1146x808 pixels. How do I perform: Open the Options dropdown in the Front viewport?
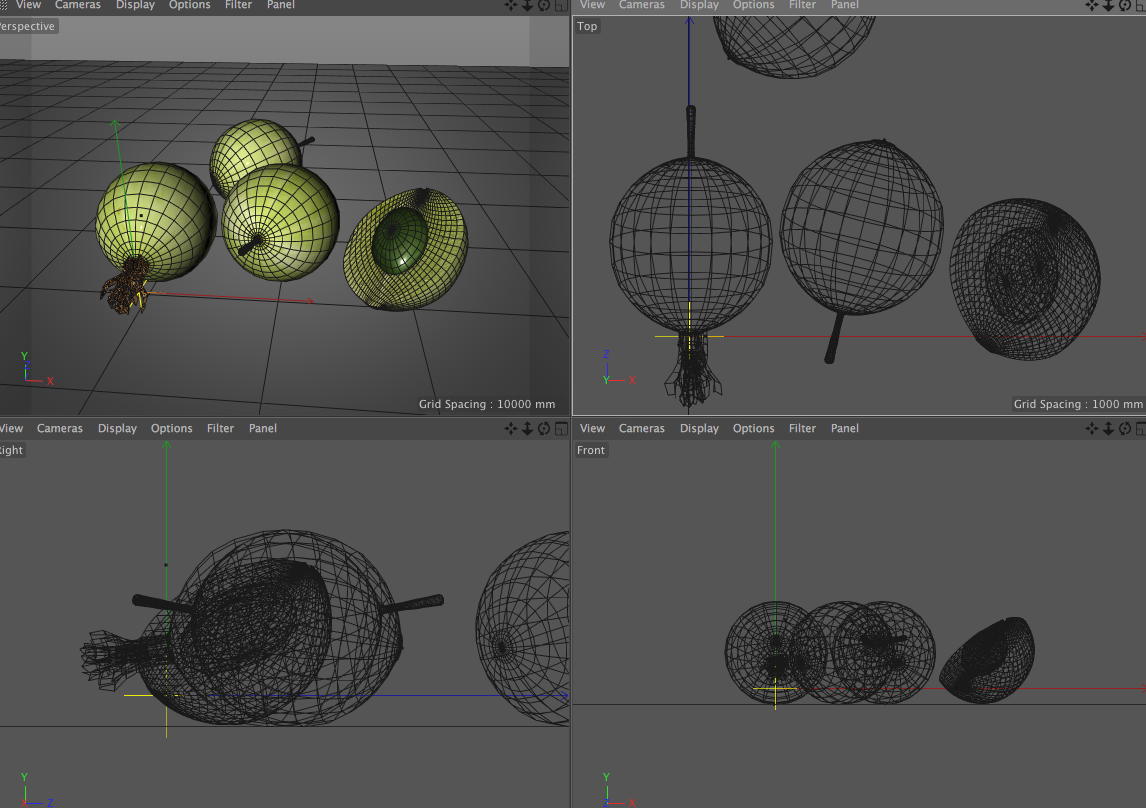pyautogui.click(x=753, y=428)
